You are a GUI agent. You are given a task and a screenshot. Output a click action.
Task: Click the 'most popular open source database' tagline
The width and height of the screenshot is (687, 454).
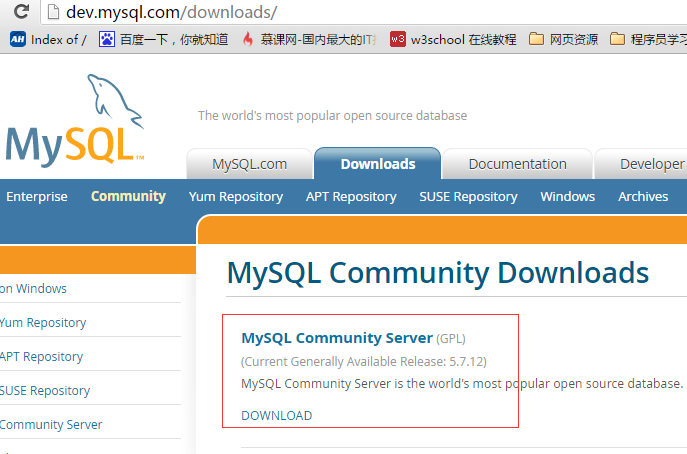pos(332,116)
